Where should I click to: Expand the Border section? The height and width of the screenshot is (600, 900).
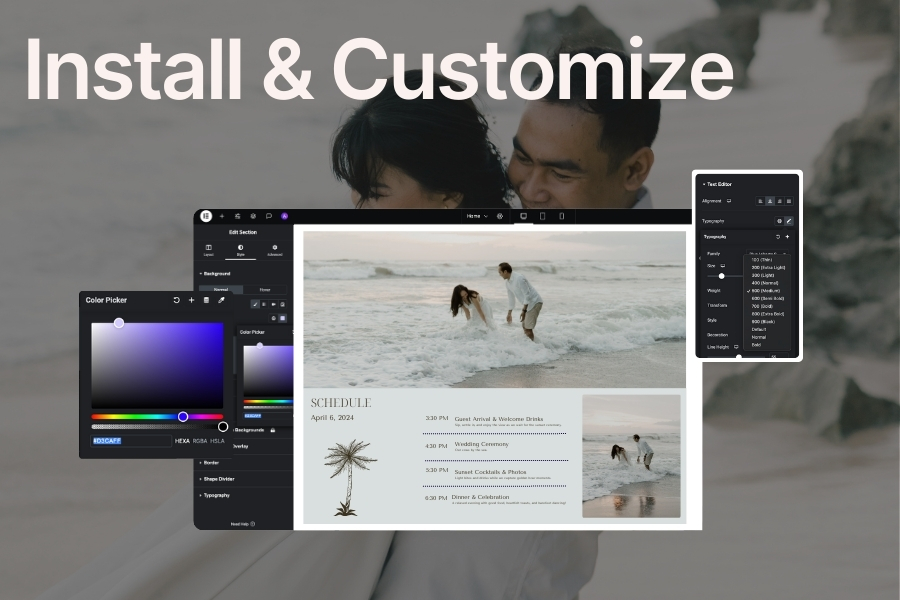pos(212,462)
